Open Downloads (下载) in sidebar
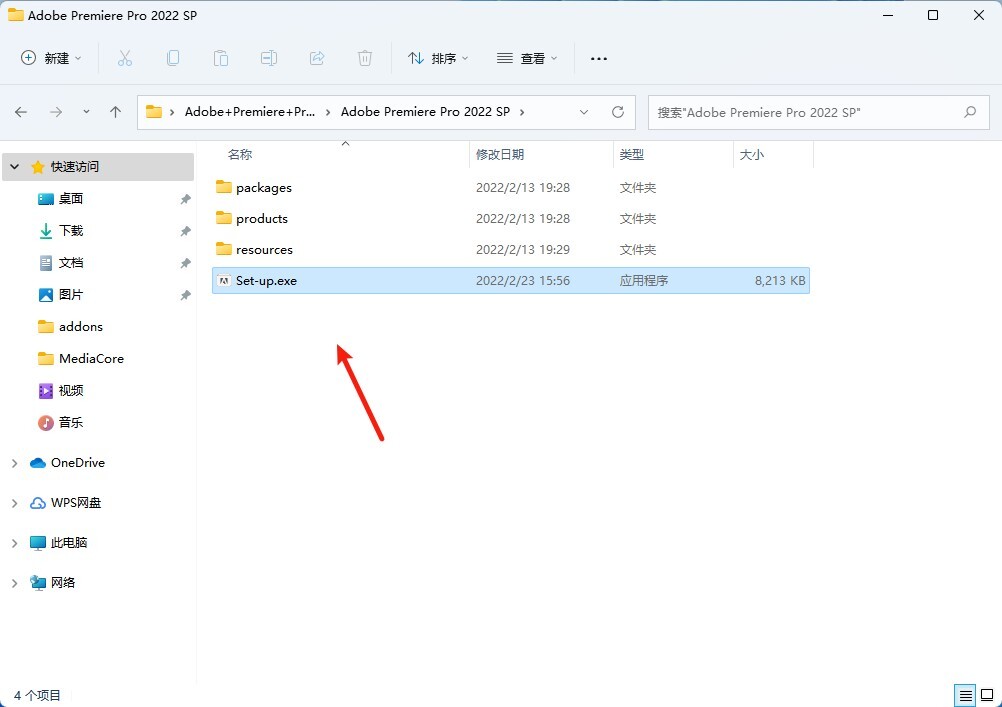This screenshot has width=1002, height=707. click(x=71, y=231)
